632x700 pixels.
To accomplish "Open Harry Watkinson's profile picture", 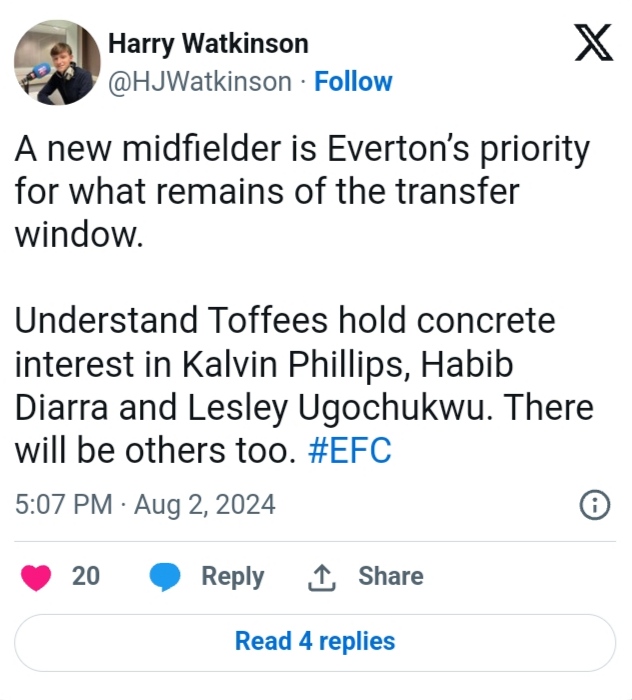I will 57,62.
